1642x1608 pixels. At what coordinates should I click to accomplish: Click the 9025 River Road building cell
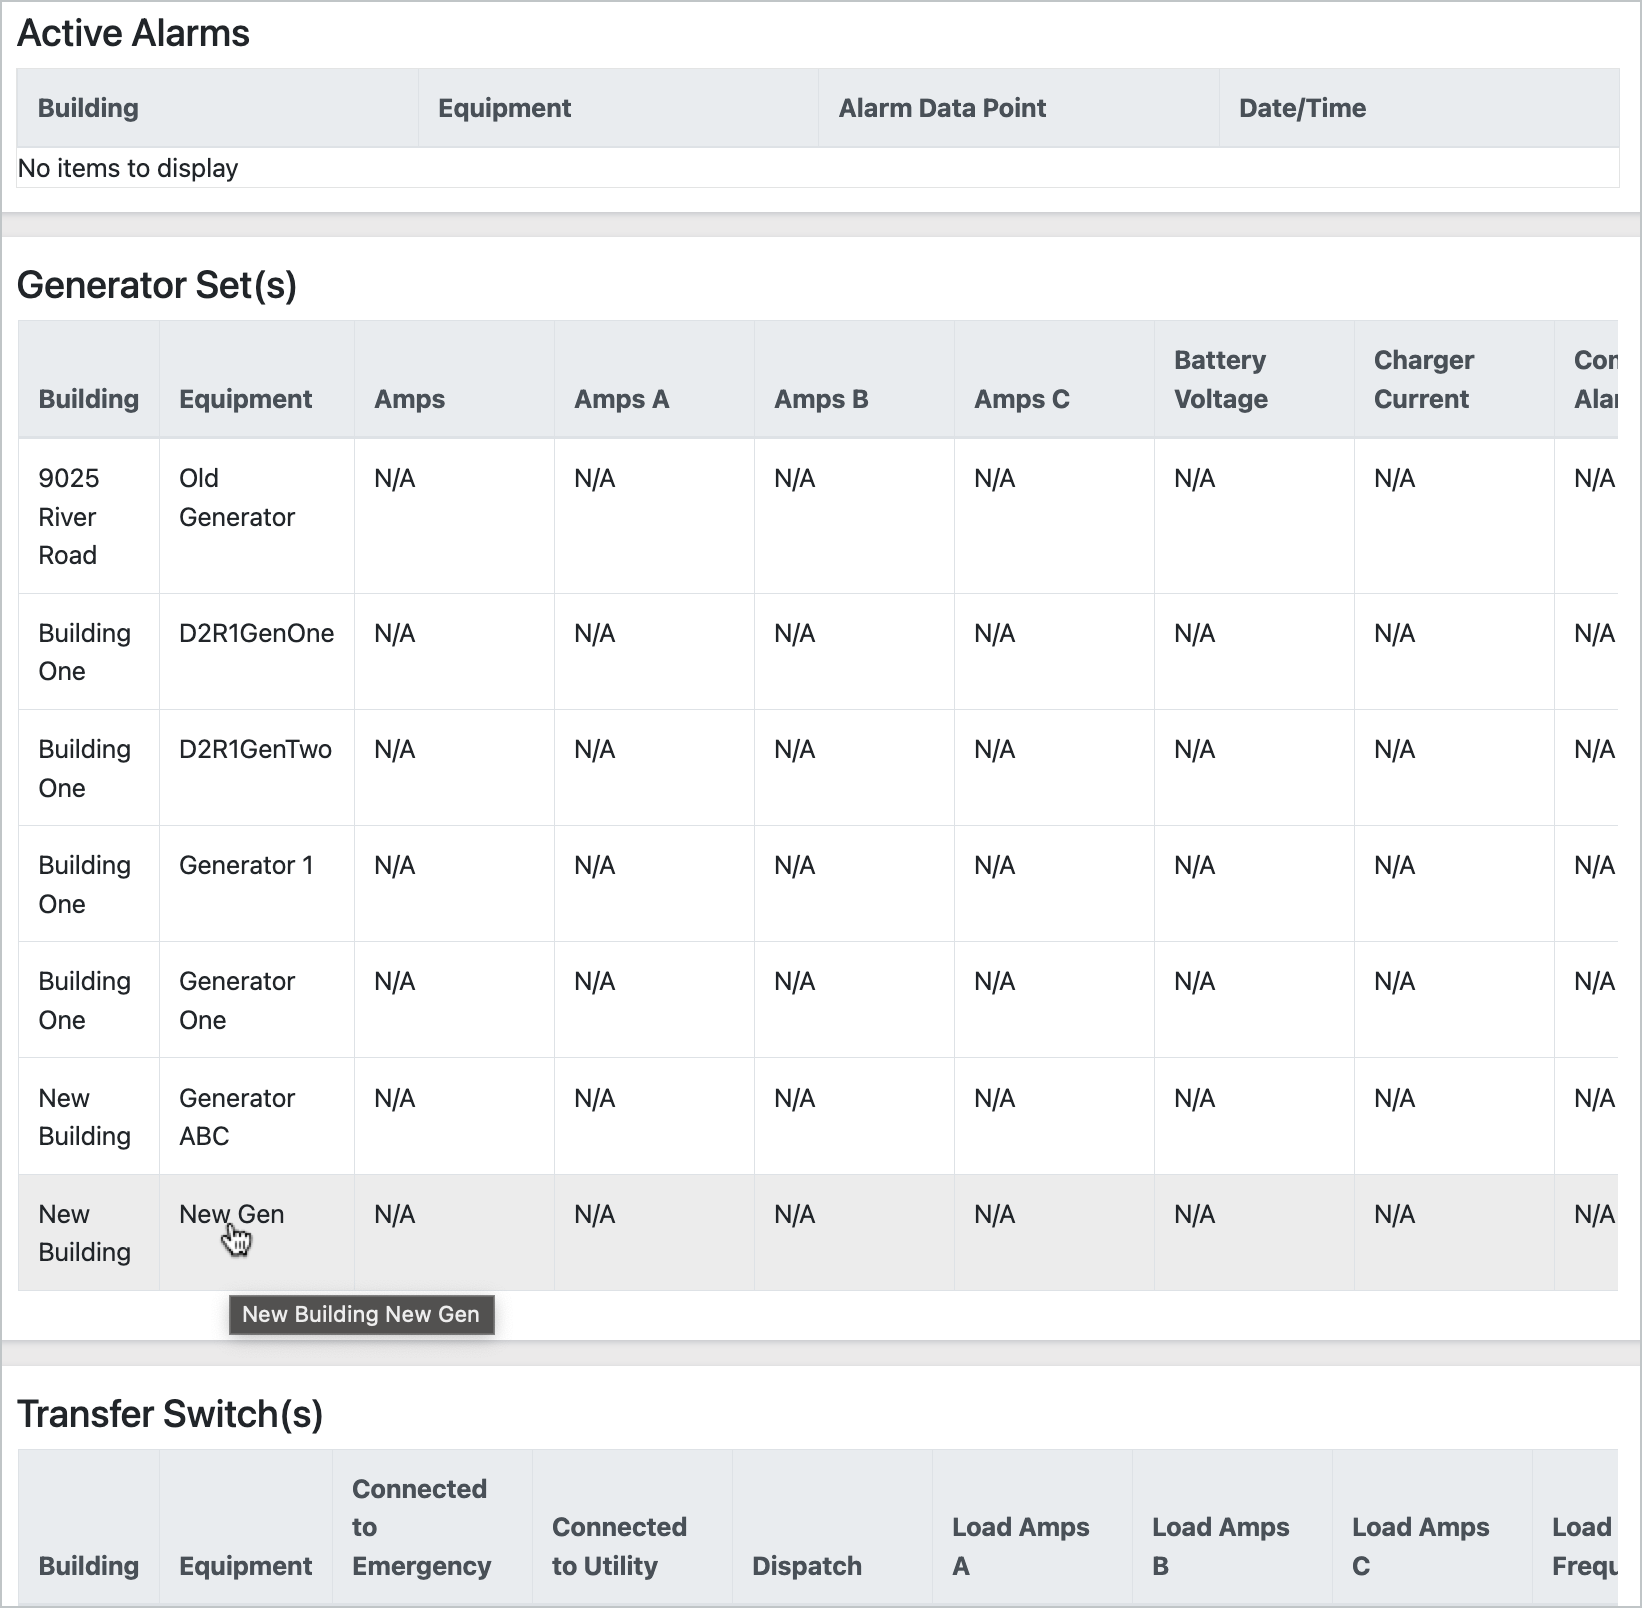tap(68, 516)
